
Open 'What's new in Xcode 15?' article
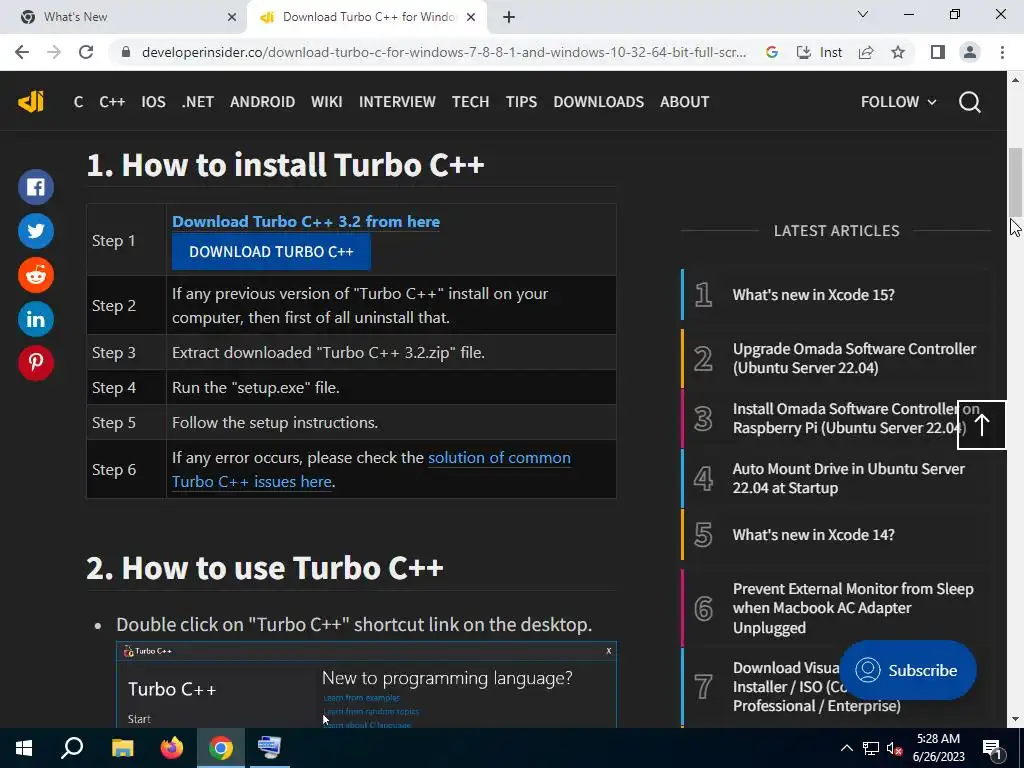click(x=813, y=295)
